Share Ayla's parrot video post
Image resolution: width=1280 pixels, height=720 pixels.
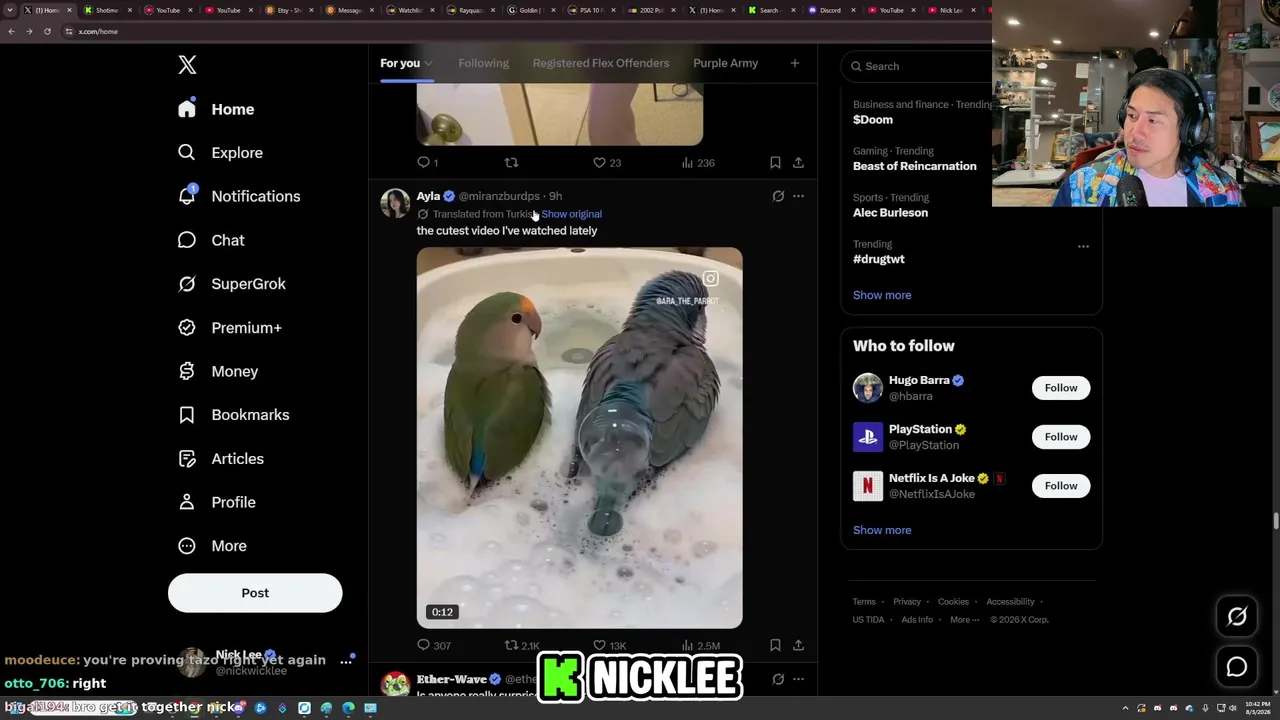point(798,646)
